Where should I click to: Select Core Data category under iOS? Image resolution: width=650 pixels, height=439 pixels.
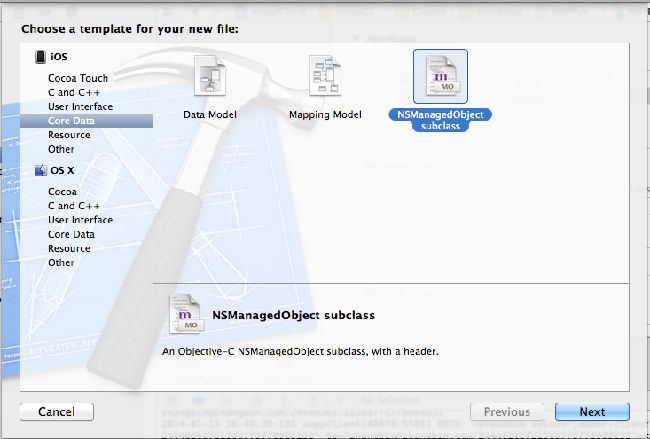[x=87, y=121]
